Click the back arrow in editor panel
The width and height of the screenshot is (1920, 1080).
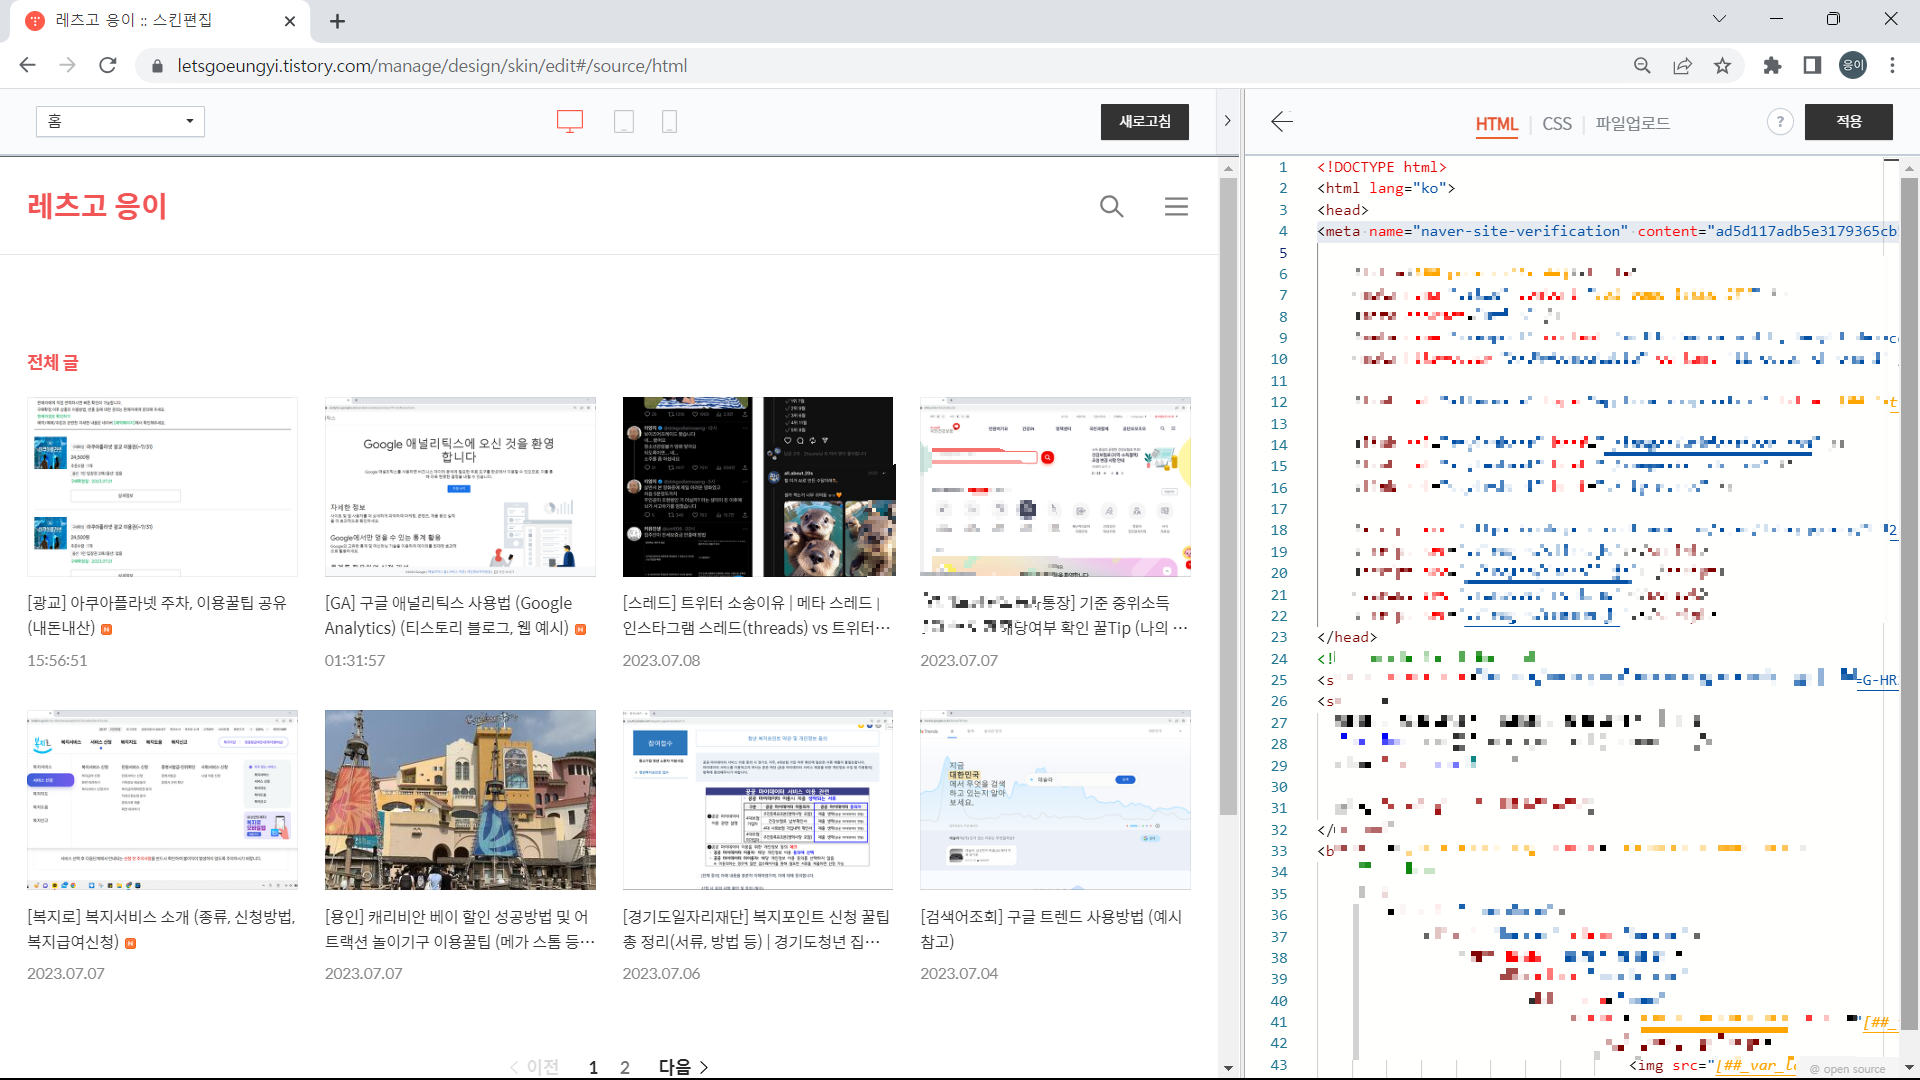[1282, 122]
